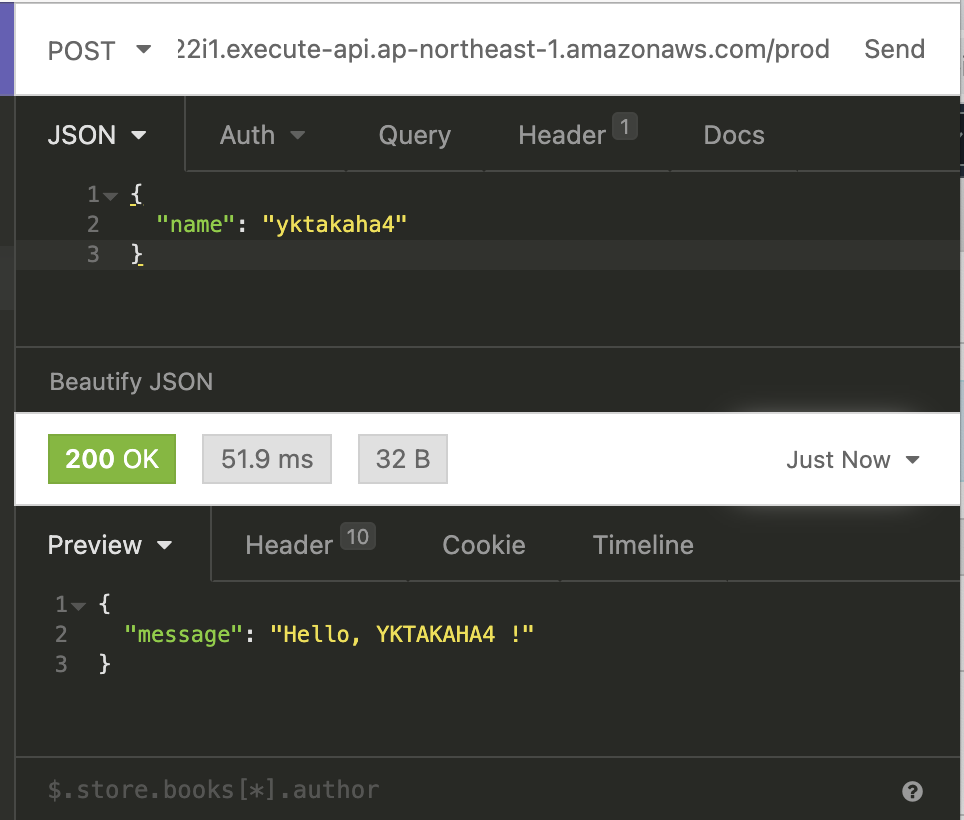964x820 pixels.
Task: Collapse the request body JSON fold arrow
Action: (x=111, y=195)
